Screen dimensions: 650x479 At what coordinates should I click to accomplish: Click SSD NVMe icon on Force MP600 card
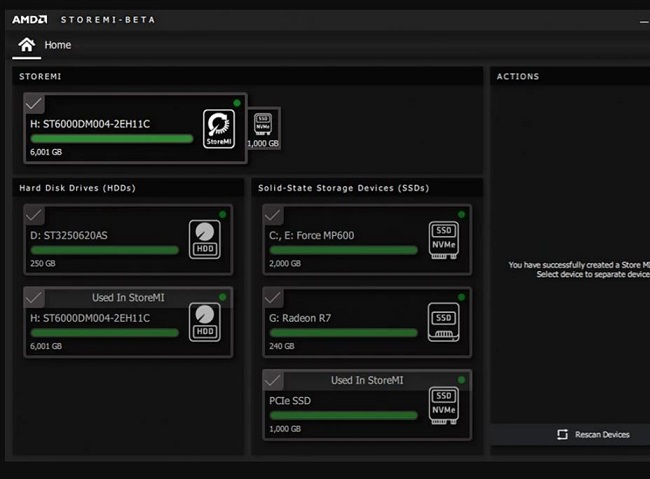coord(444,240)
